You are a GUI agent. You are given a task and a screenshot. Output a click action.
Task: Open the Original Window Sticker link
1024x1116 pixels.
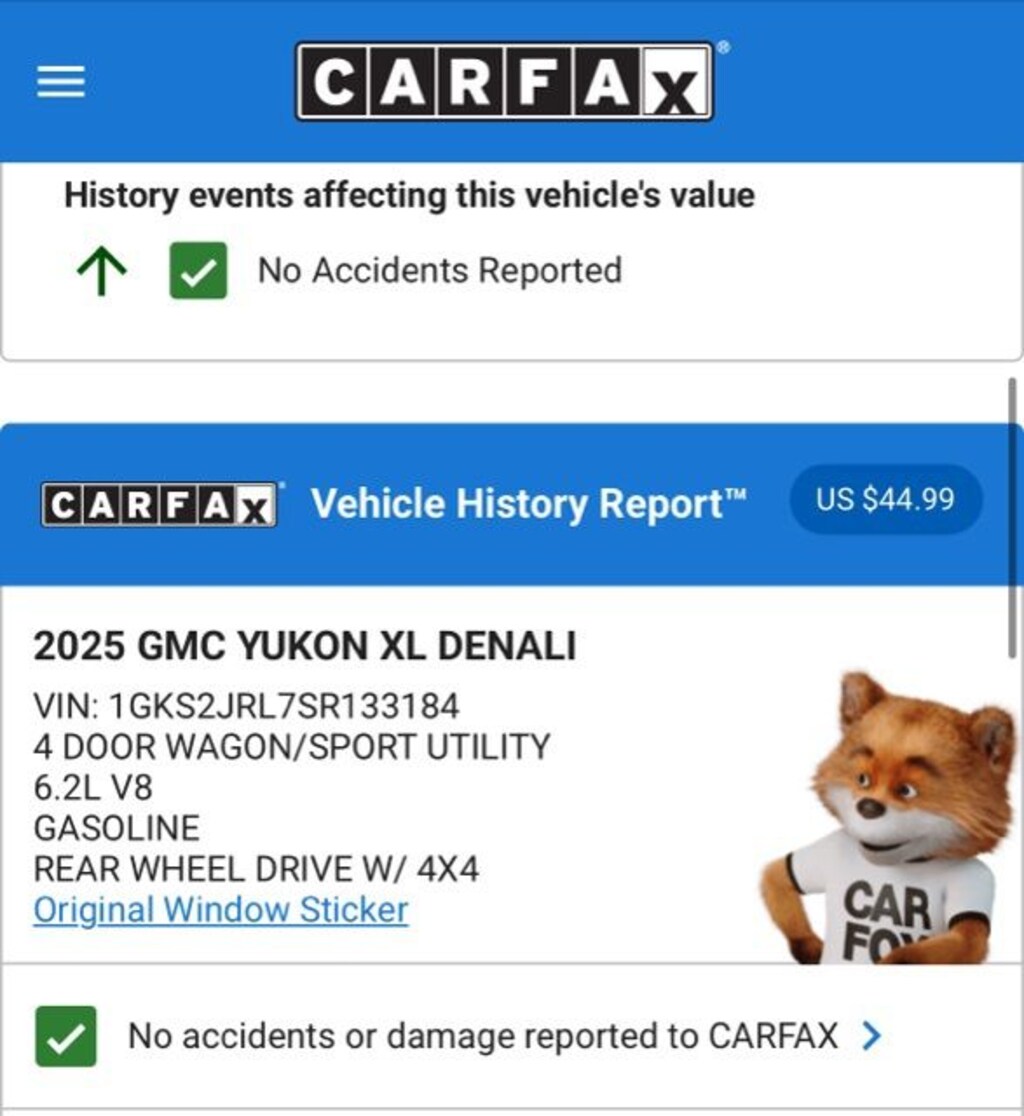[221, 910]
